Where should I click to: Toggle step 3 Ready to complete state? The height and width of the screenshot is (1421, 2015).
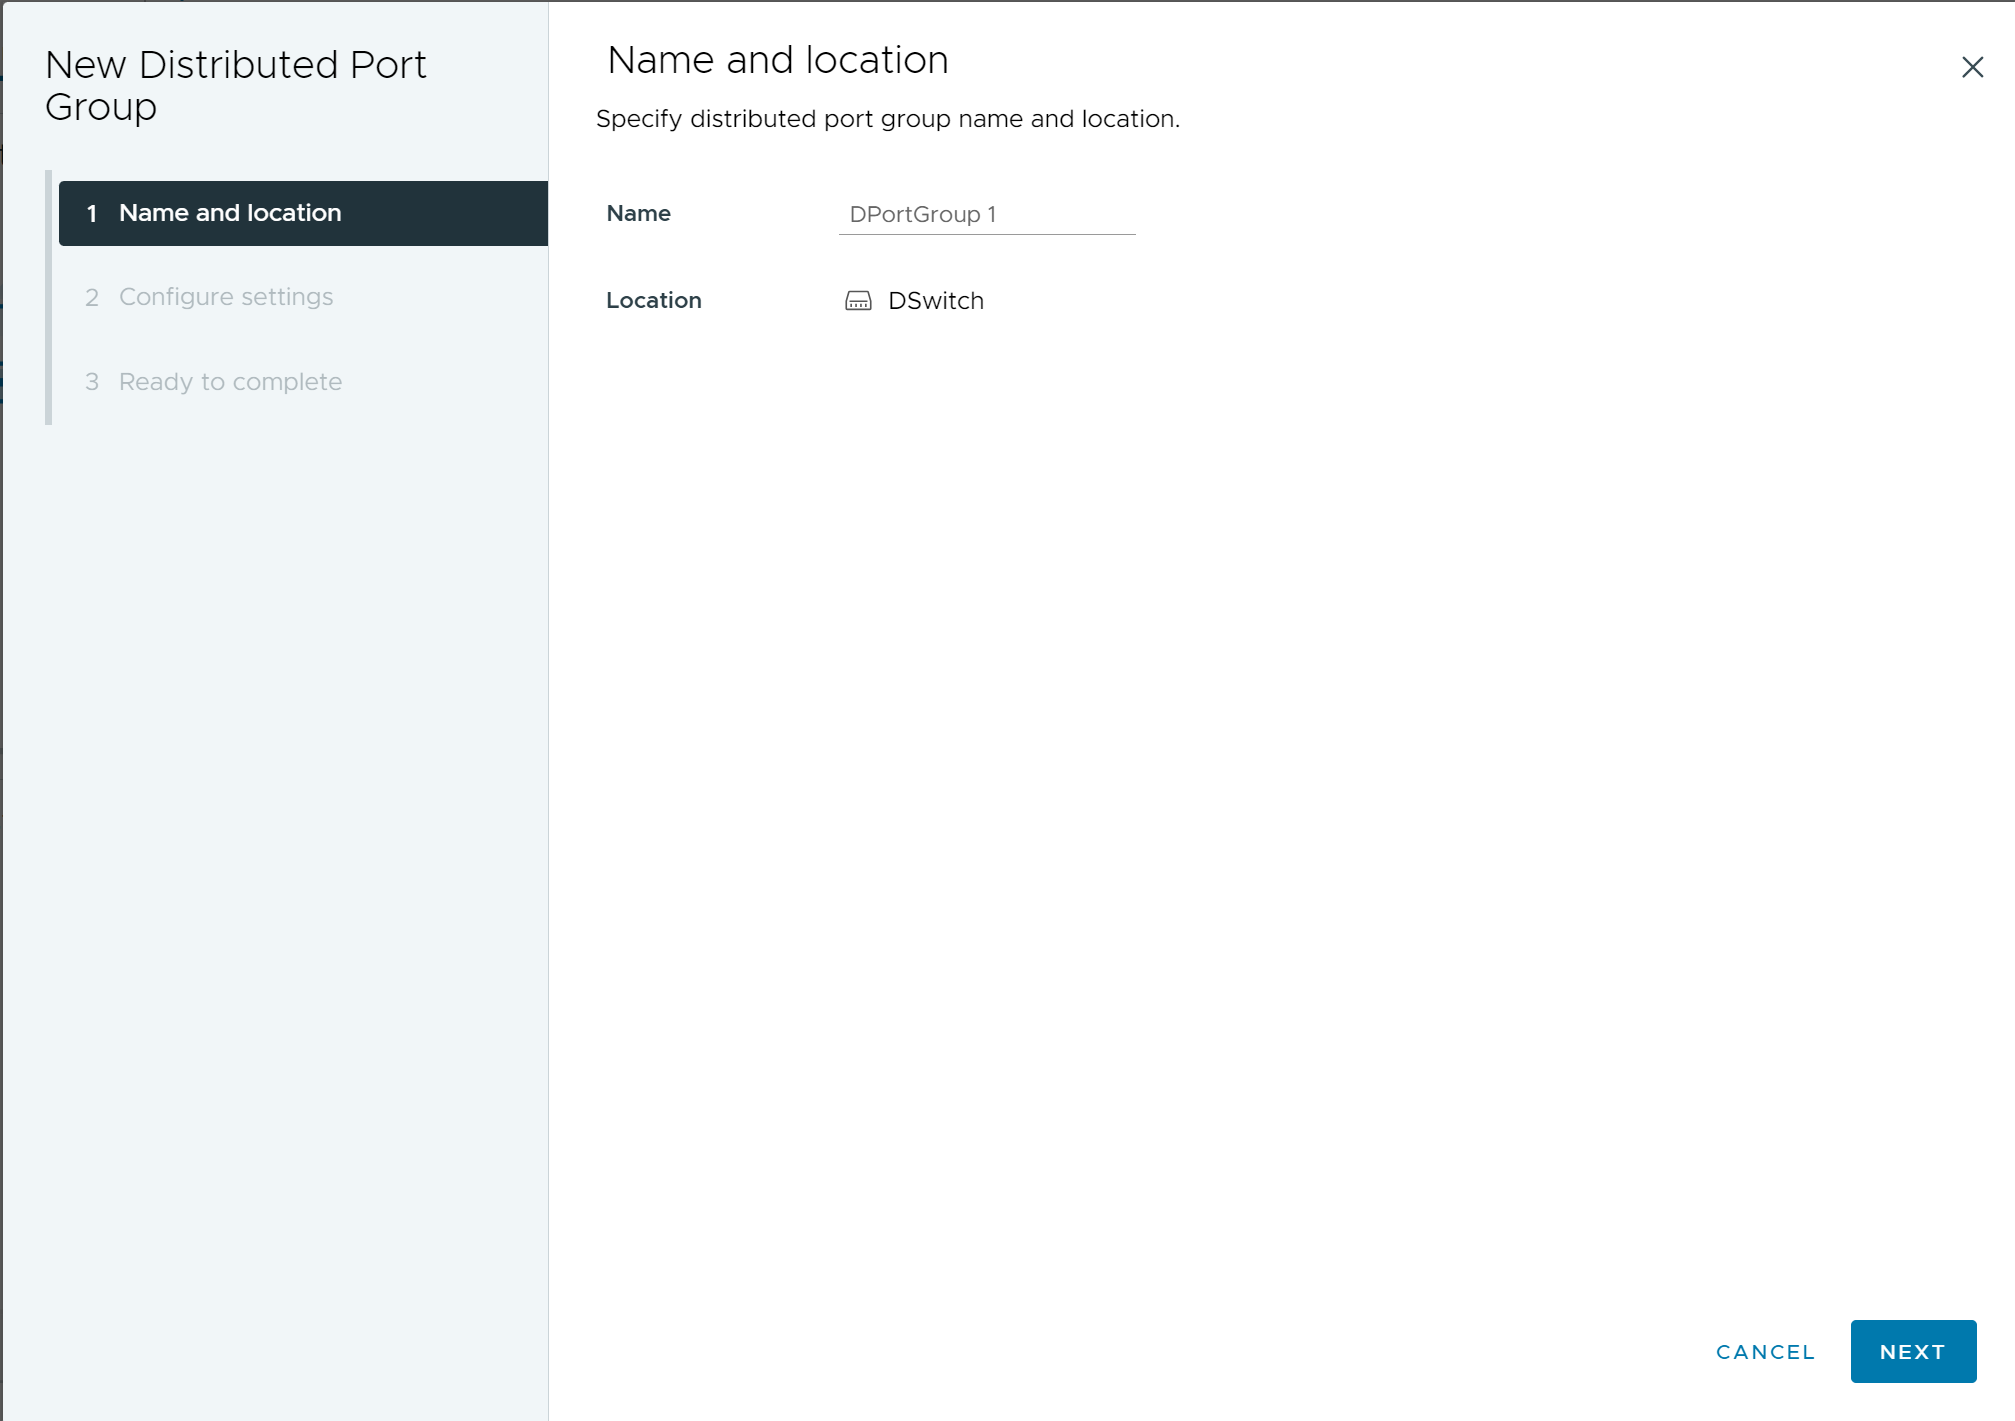[229, 381]
